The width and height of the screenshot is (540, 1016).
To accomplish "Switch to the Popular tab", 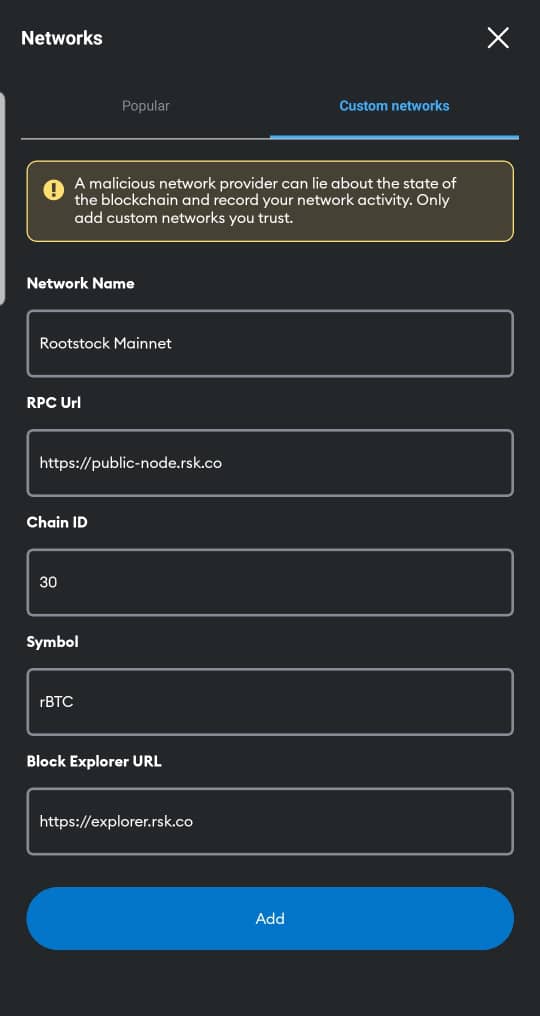I will click(146, 106).
